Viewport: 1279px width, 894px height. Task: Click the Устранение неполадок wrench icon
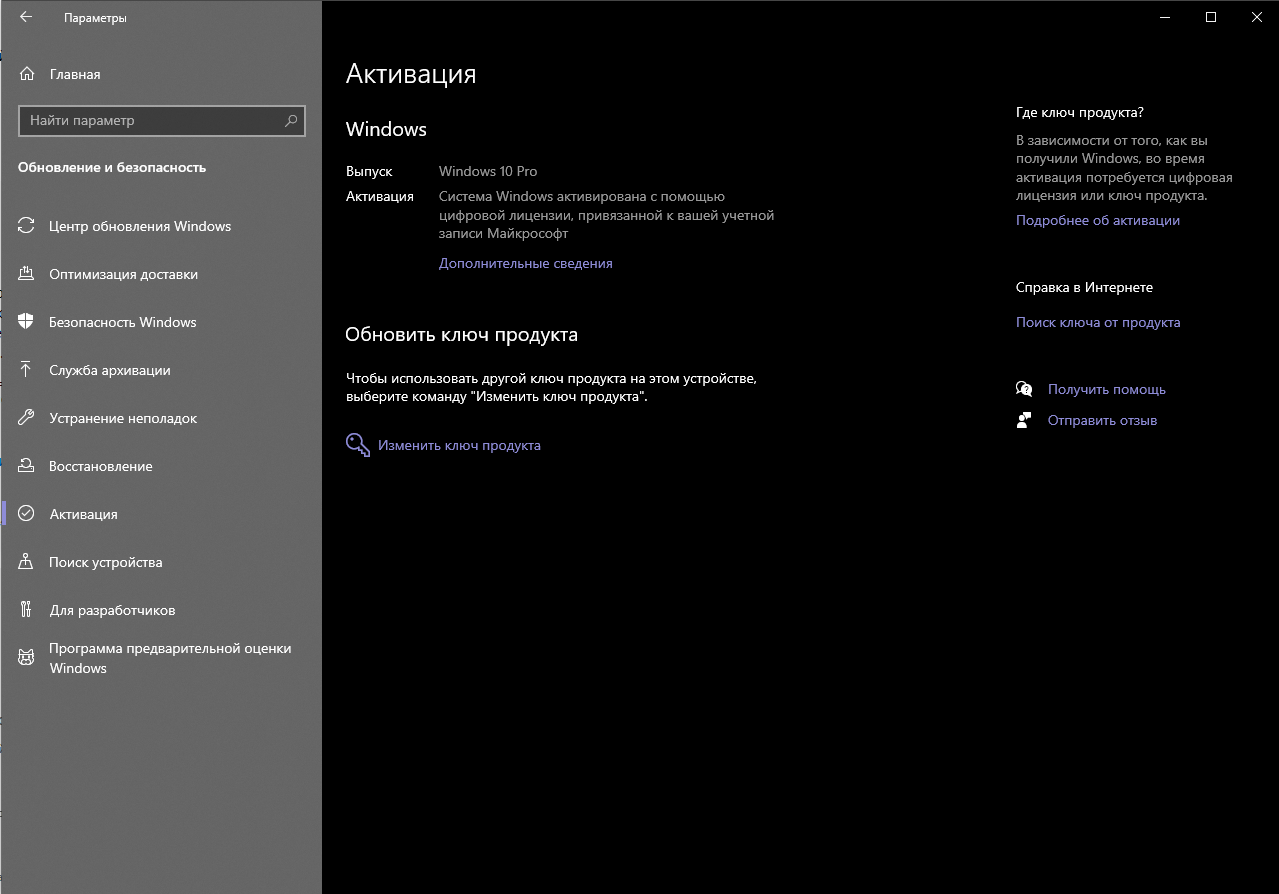(x=27, y=418)
